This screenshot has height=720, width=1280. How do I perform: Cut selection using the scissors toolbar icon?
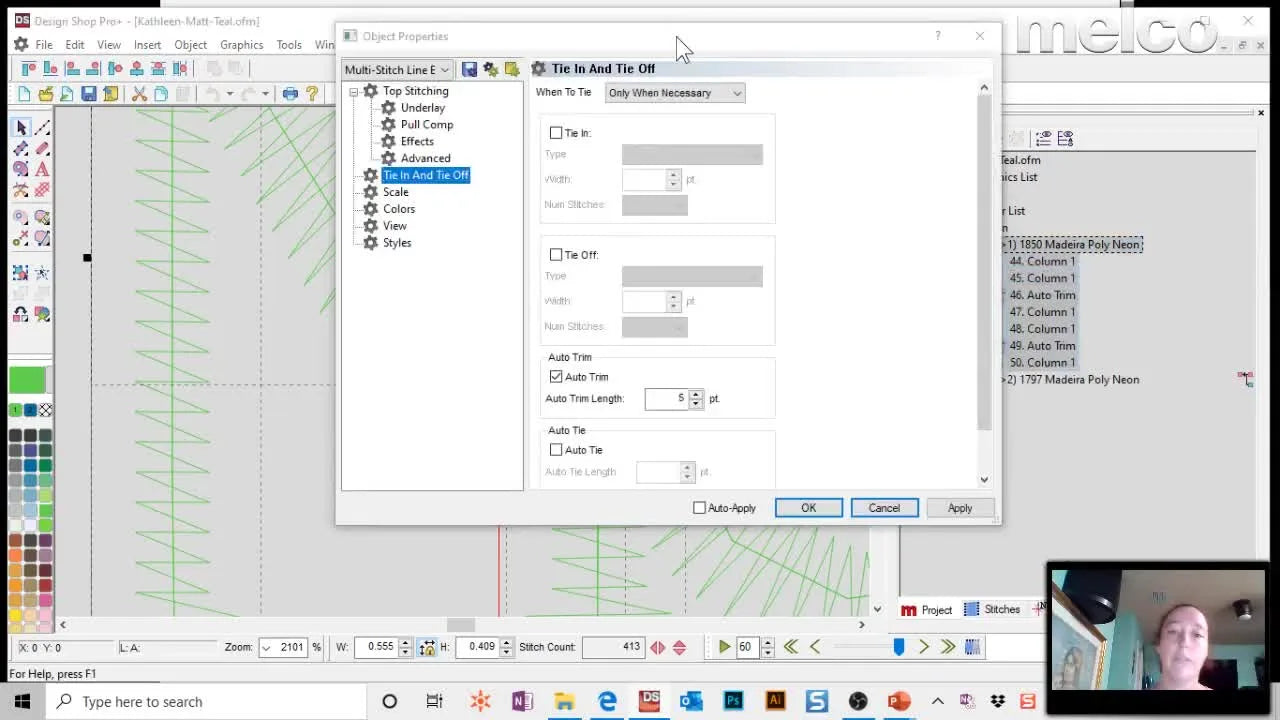140,93
